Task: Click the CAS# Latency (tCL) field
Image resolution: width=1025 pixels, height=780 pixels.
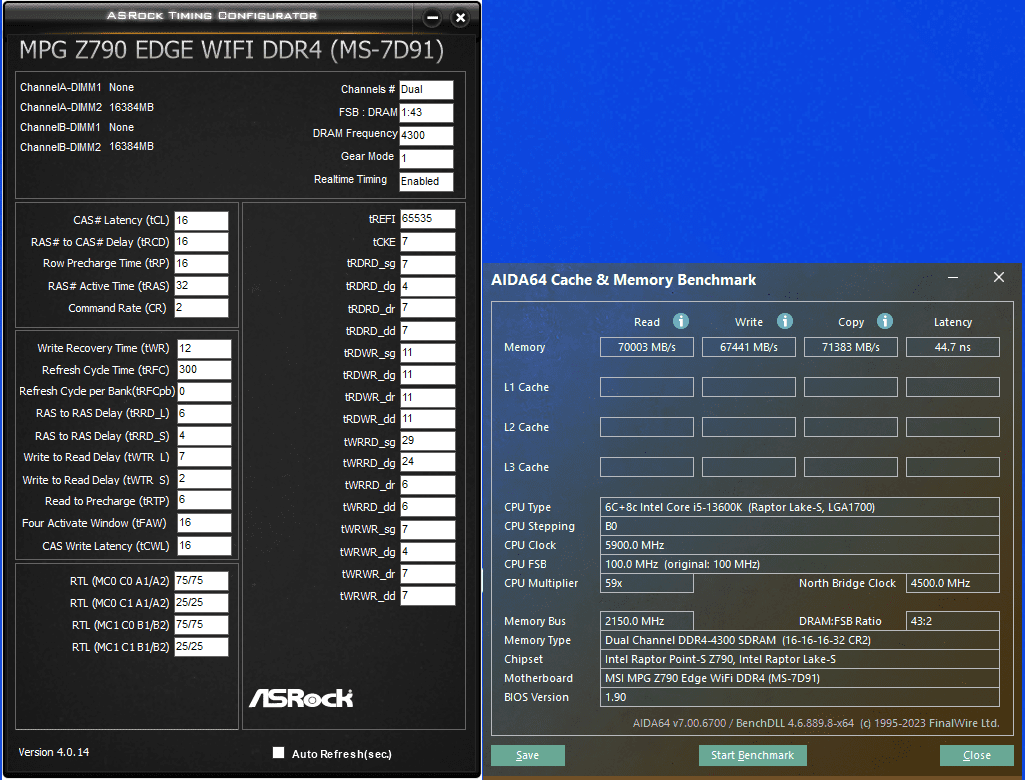Action: tap(201, 220)
